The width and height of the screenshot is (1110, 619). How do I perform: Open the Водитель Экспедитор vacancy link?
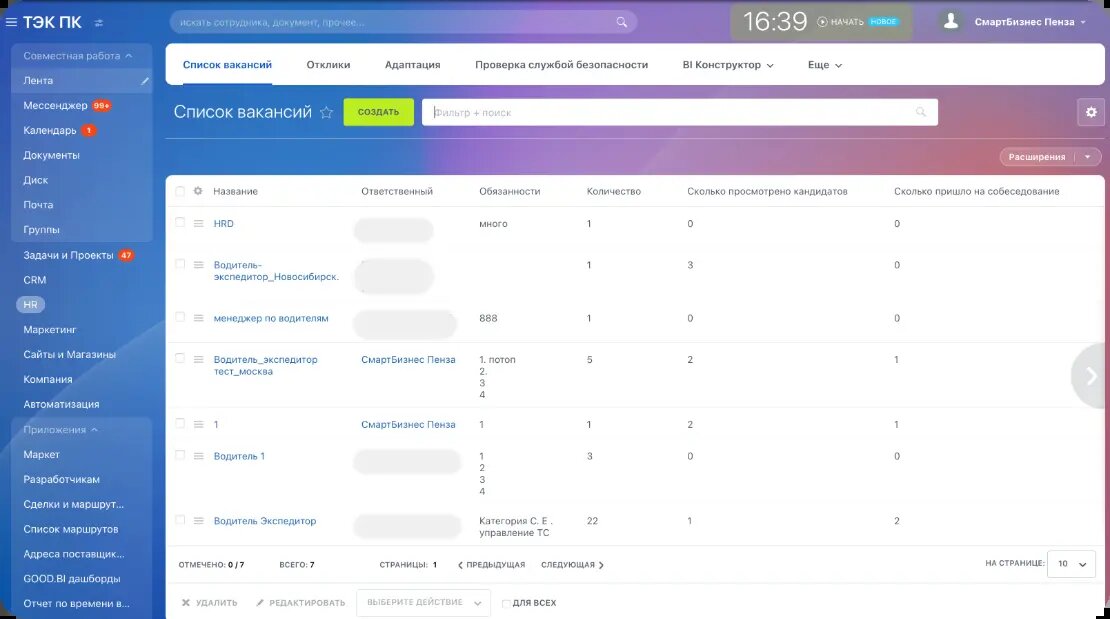pos(266,521)
